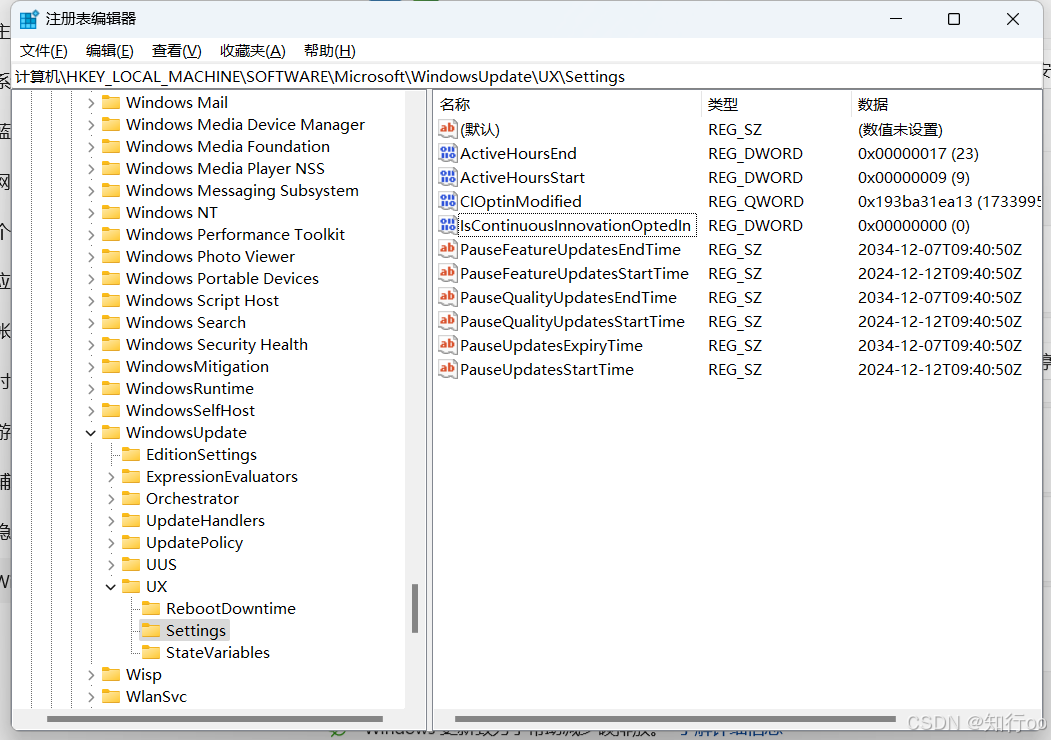Click the PauseFeatureUpdatesEndTime string icon
Viewport: 1051px width, 740px height.
click(447, 249)
